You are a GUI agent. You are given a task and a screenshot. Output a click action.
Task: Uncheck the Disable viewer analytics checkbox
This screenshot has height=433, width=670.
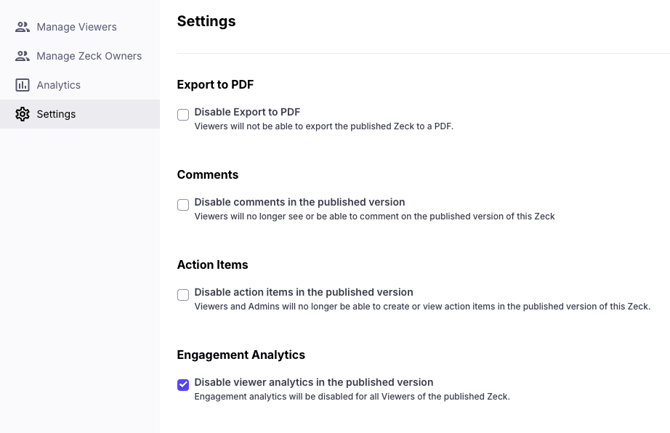point(183,385)
